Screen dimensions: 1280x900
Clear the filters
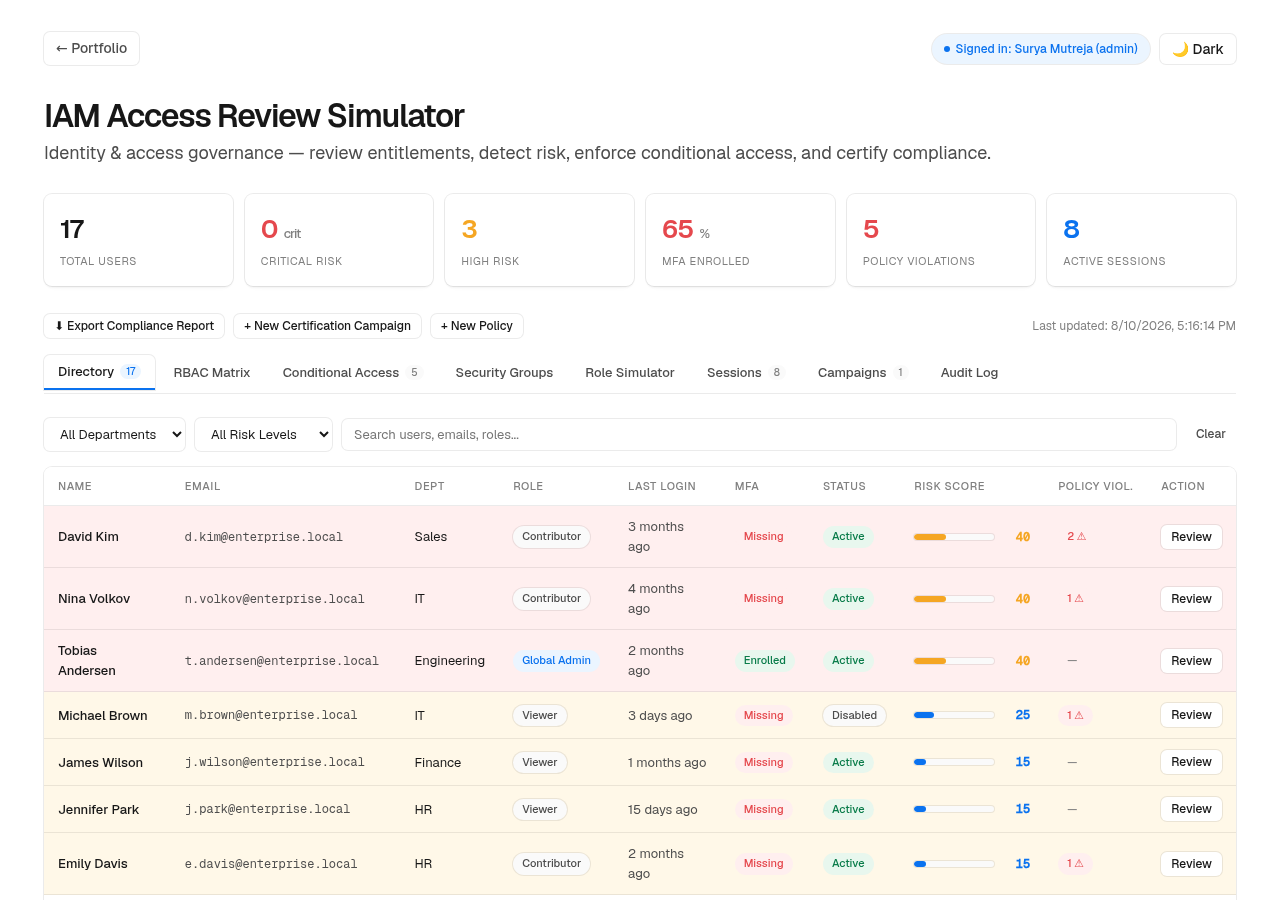click(x=1210, y=434)
